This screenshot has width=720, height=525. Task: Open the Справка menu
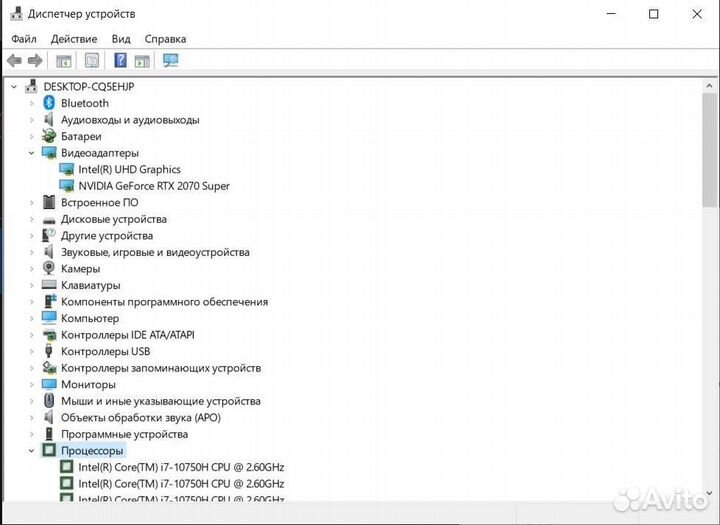click(165, 39)
